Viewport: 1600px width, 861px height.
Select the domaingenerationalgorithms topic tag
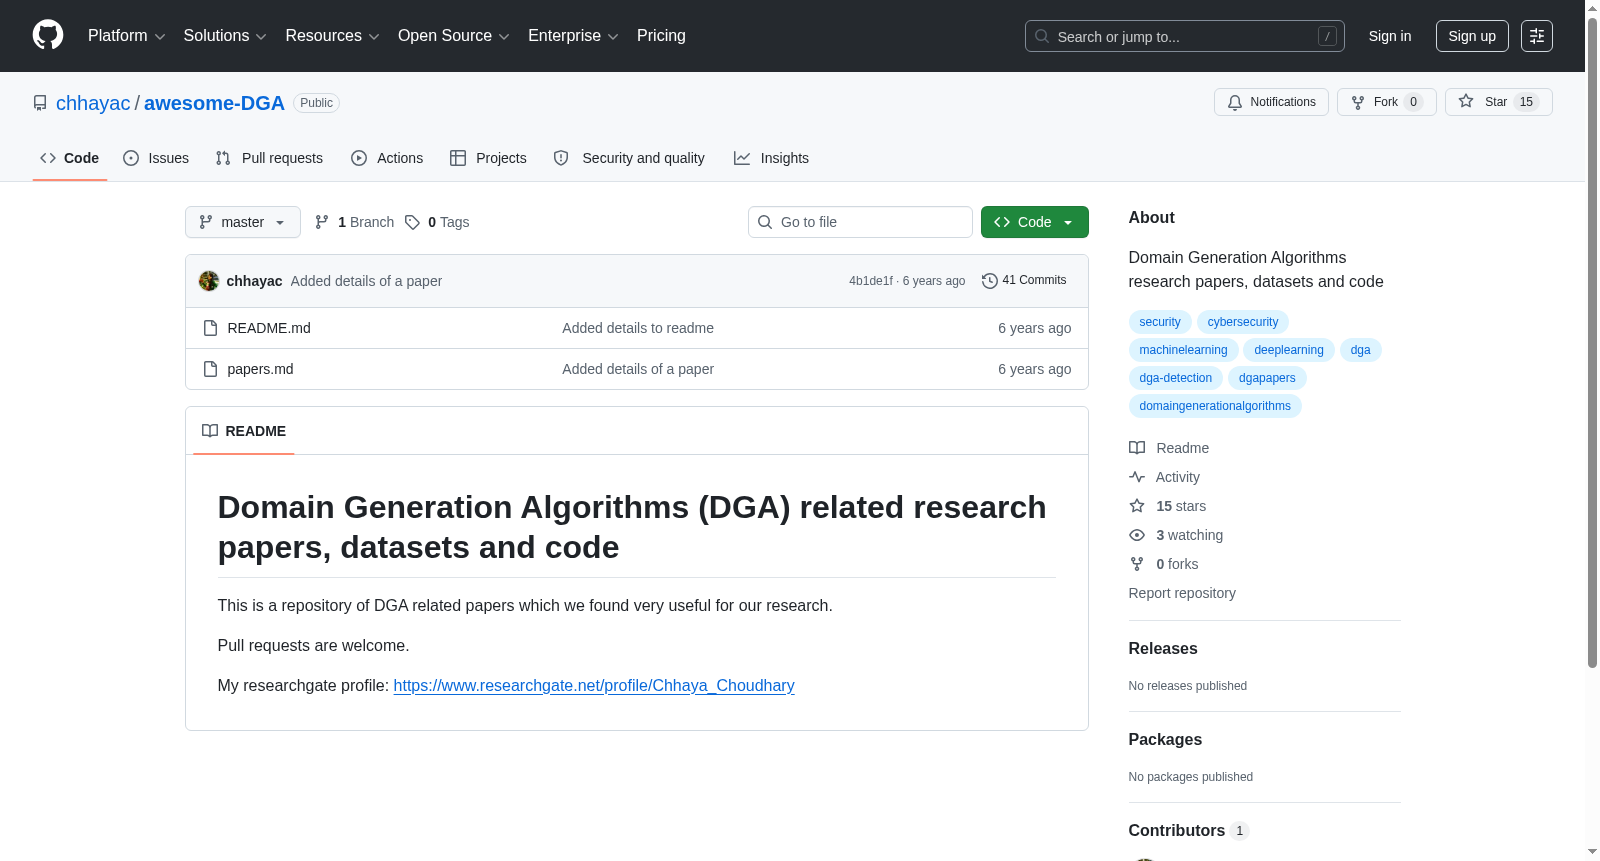(1215, 406)
